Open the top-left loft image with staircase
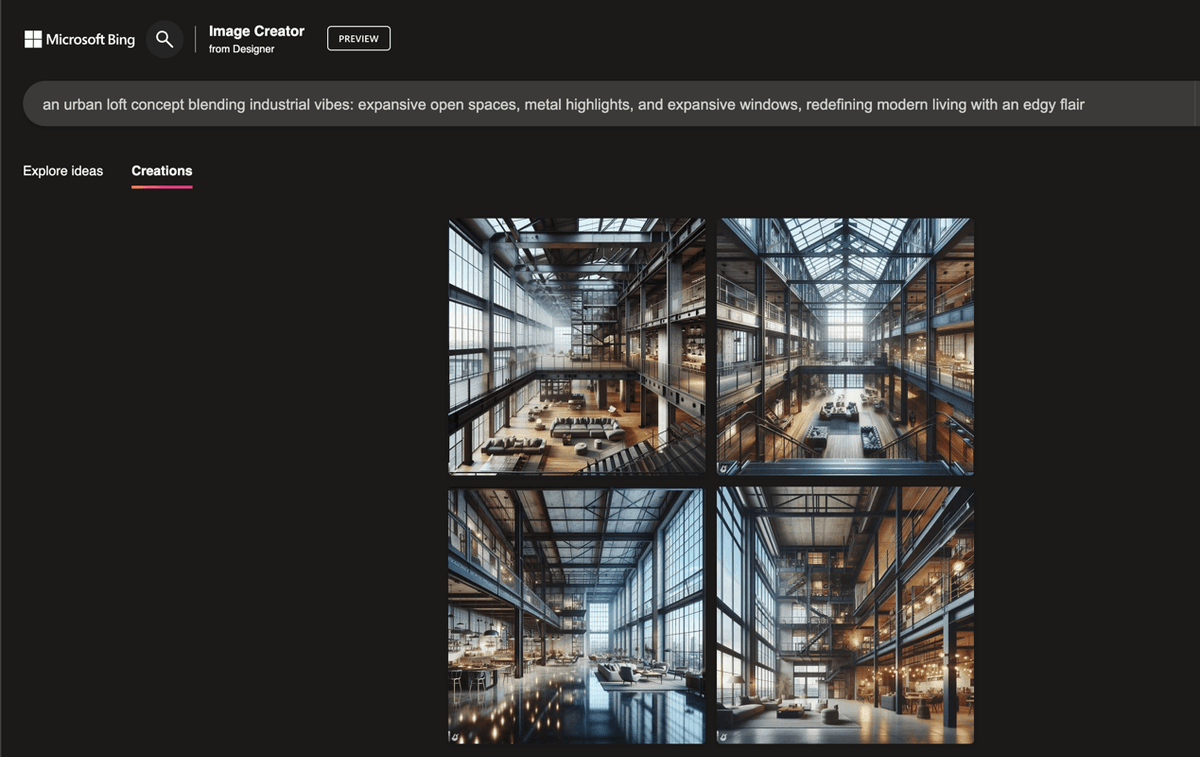 tap(576, 346)
